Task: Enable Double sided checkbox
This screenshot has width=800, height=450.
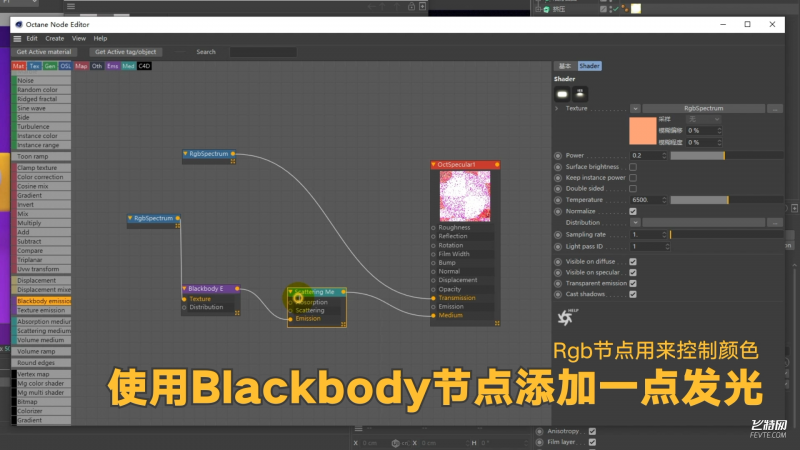Action: (633, 189)
